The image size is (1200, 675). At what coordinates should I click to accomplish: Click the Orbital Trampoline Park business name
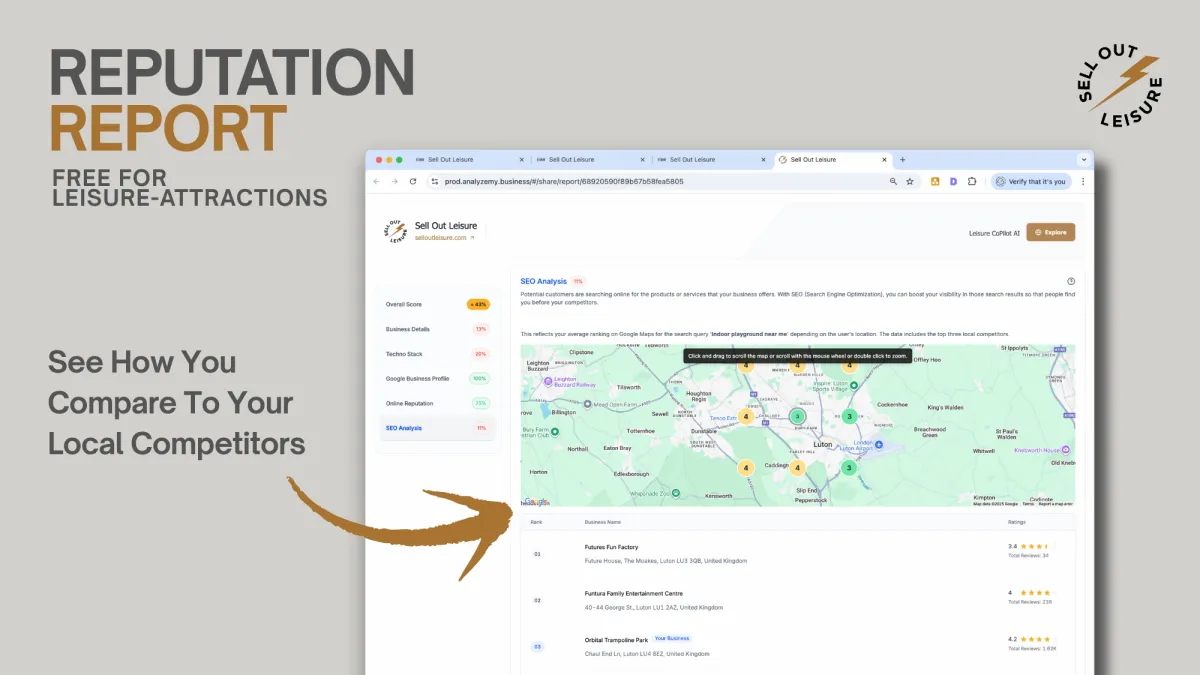click(x=616, y=640)
